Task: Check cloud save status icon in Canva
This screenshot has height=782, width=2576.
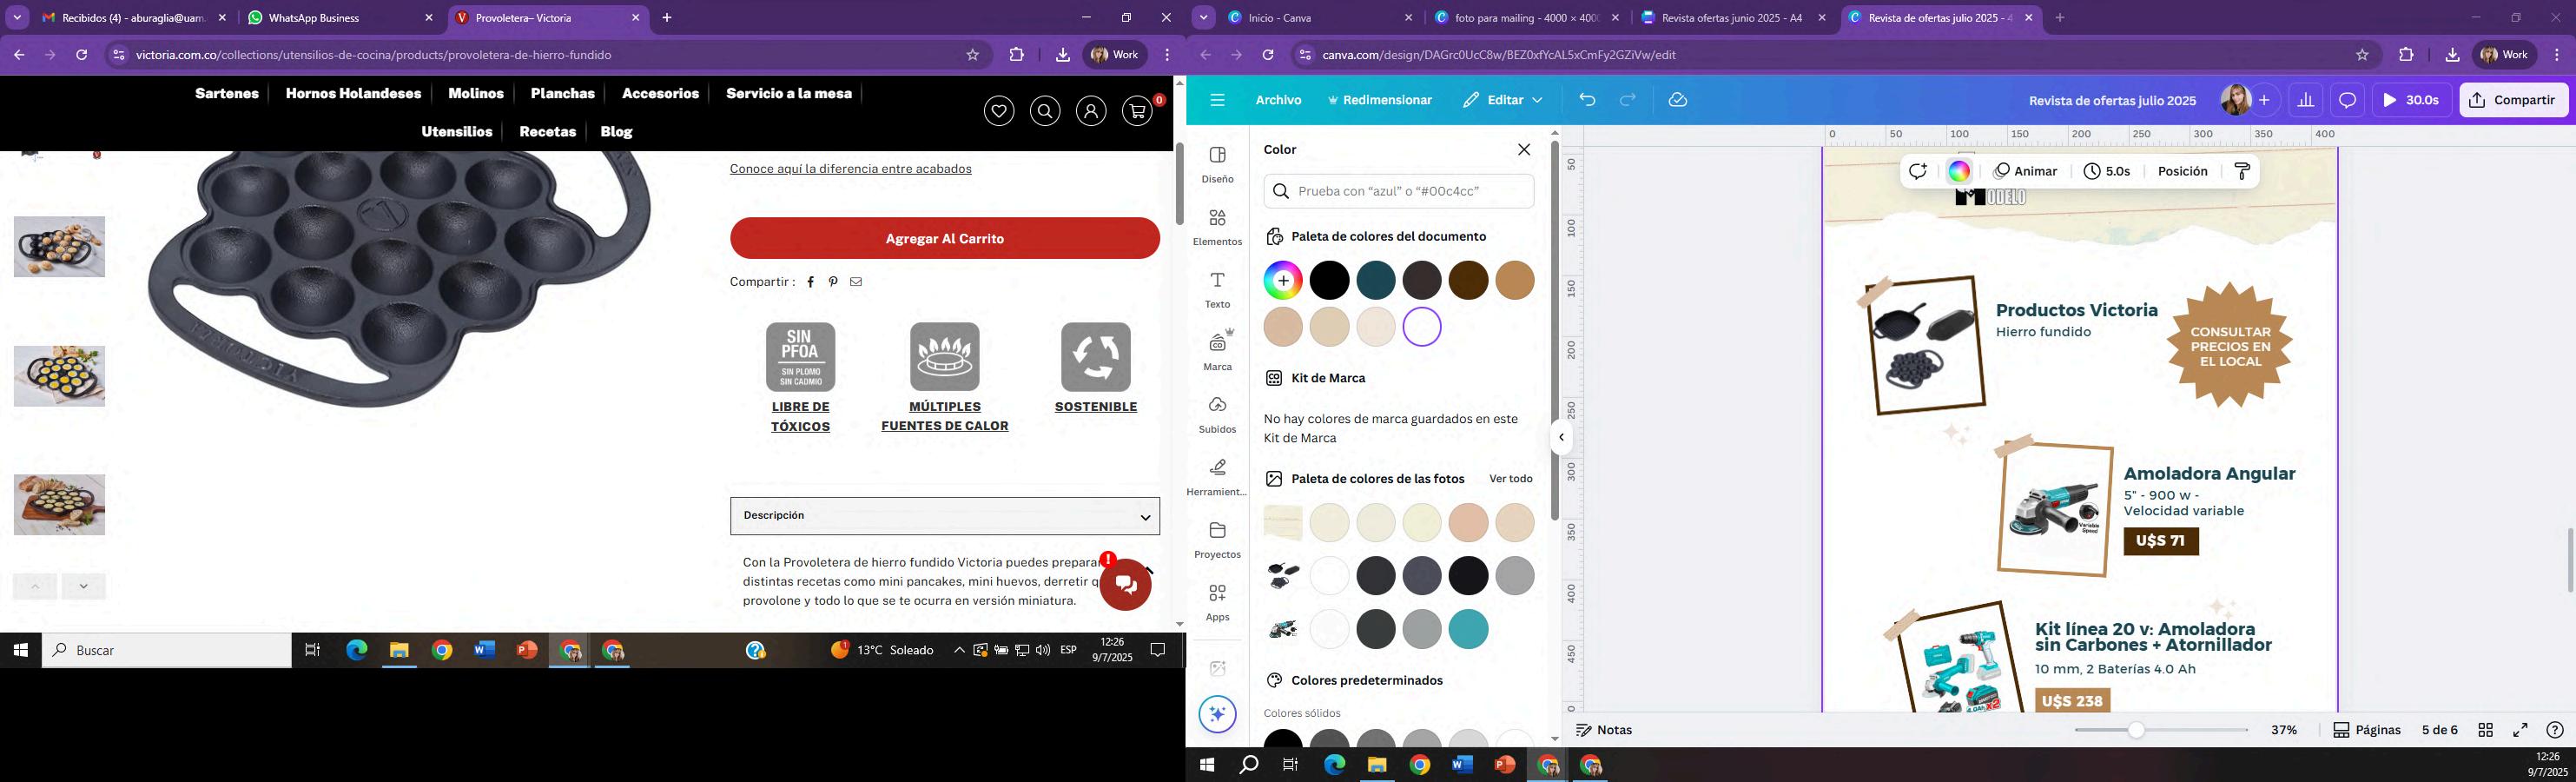Action: pos(1678,100)
